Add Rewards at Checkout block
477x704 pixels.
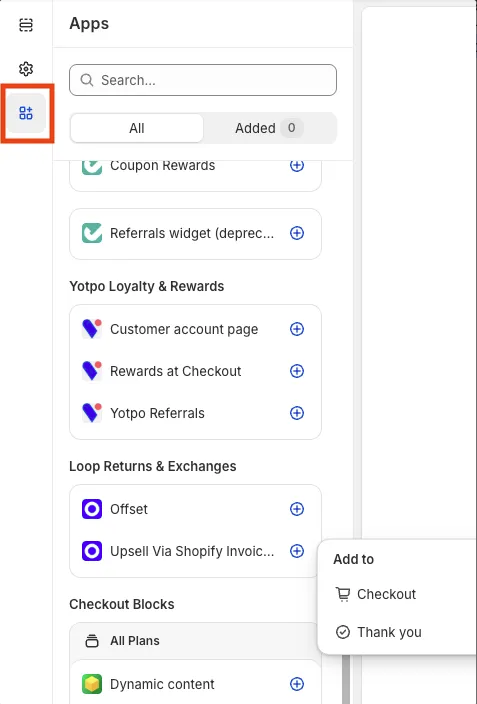[297, 371]
